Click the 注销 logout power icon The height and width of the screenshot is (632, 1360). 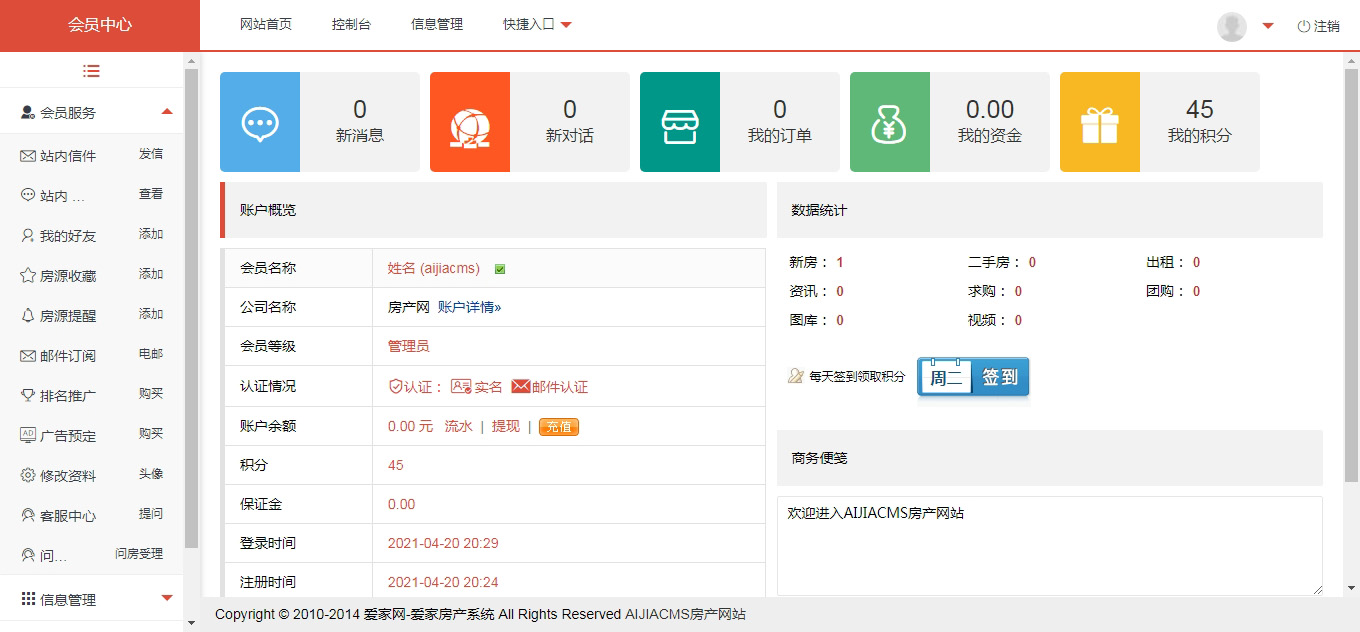click(x=1303, y=27)
